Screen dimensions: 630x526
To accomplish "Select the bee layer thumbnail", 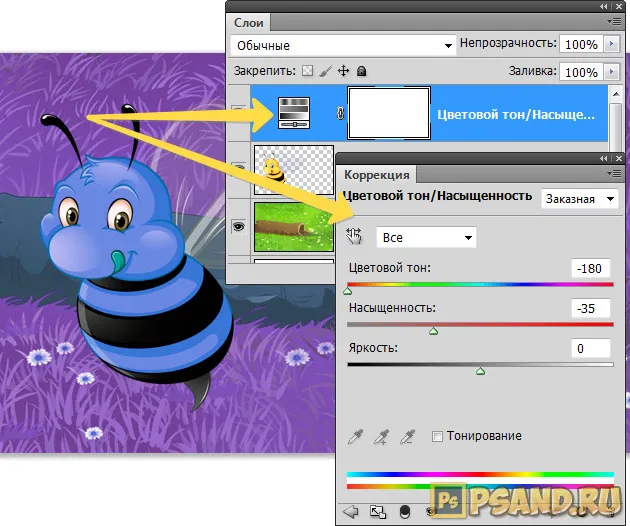I will click(x=294, y=170).
